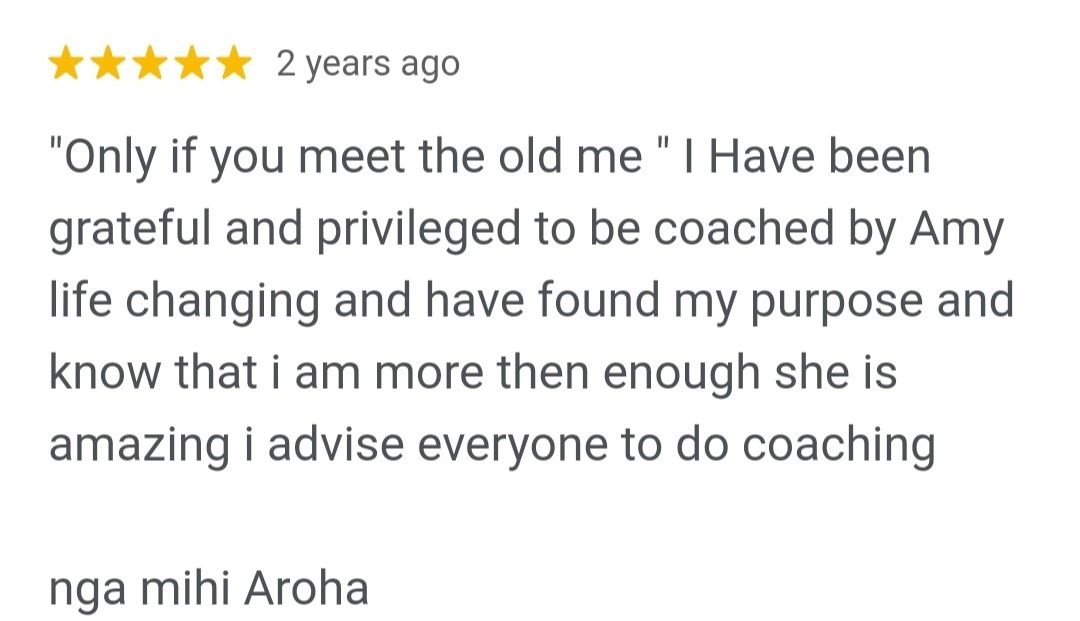Click the word "coached" before "by Amy"
The image size is (1080, 621).
(x=743, y=231)
